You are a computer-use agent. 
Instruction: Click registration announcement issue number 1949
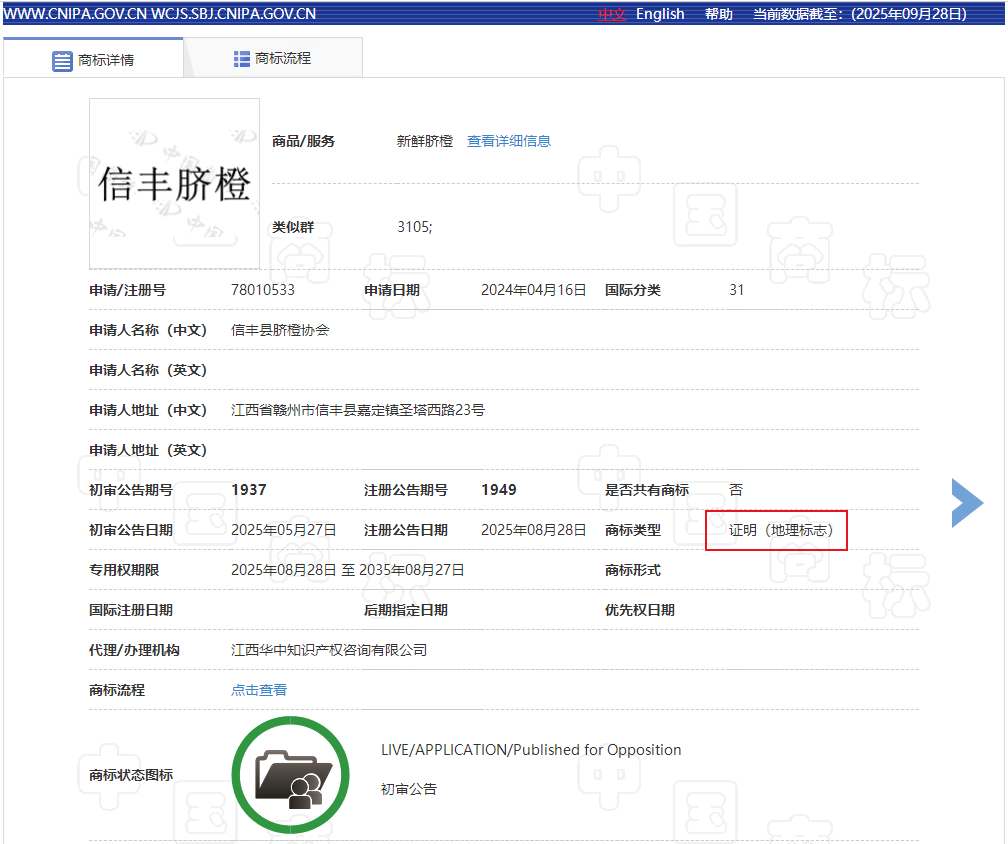(499, 490)
